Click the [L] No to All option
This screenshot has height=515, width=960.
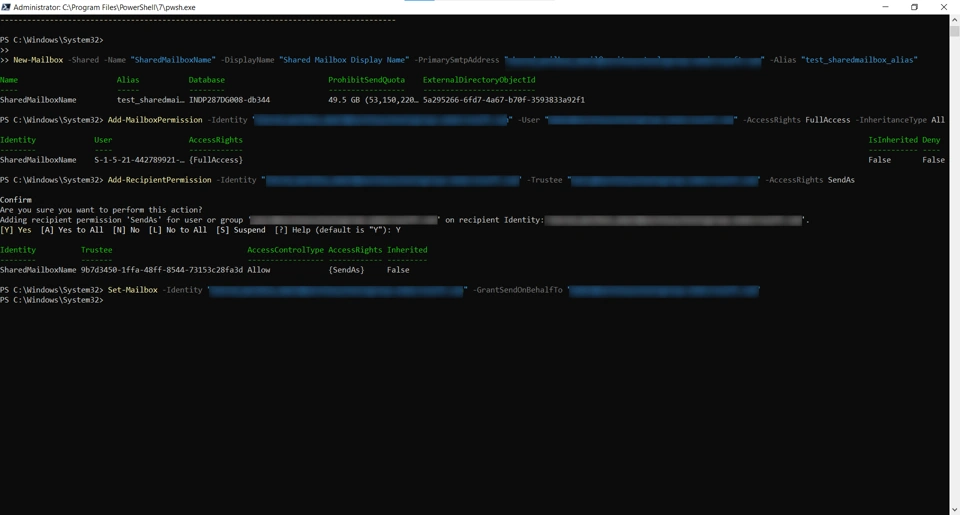[178, 230]
